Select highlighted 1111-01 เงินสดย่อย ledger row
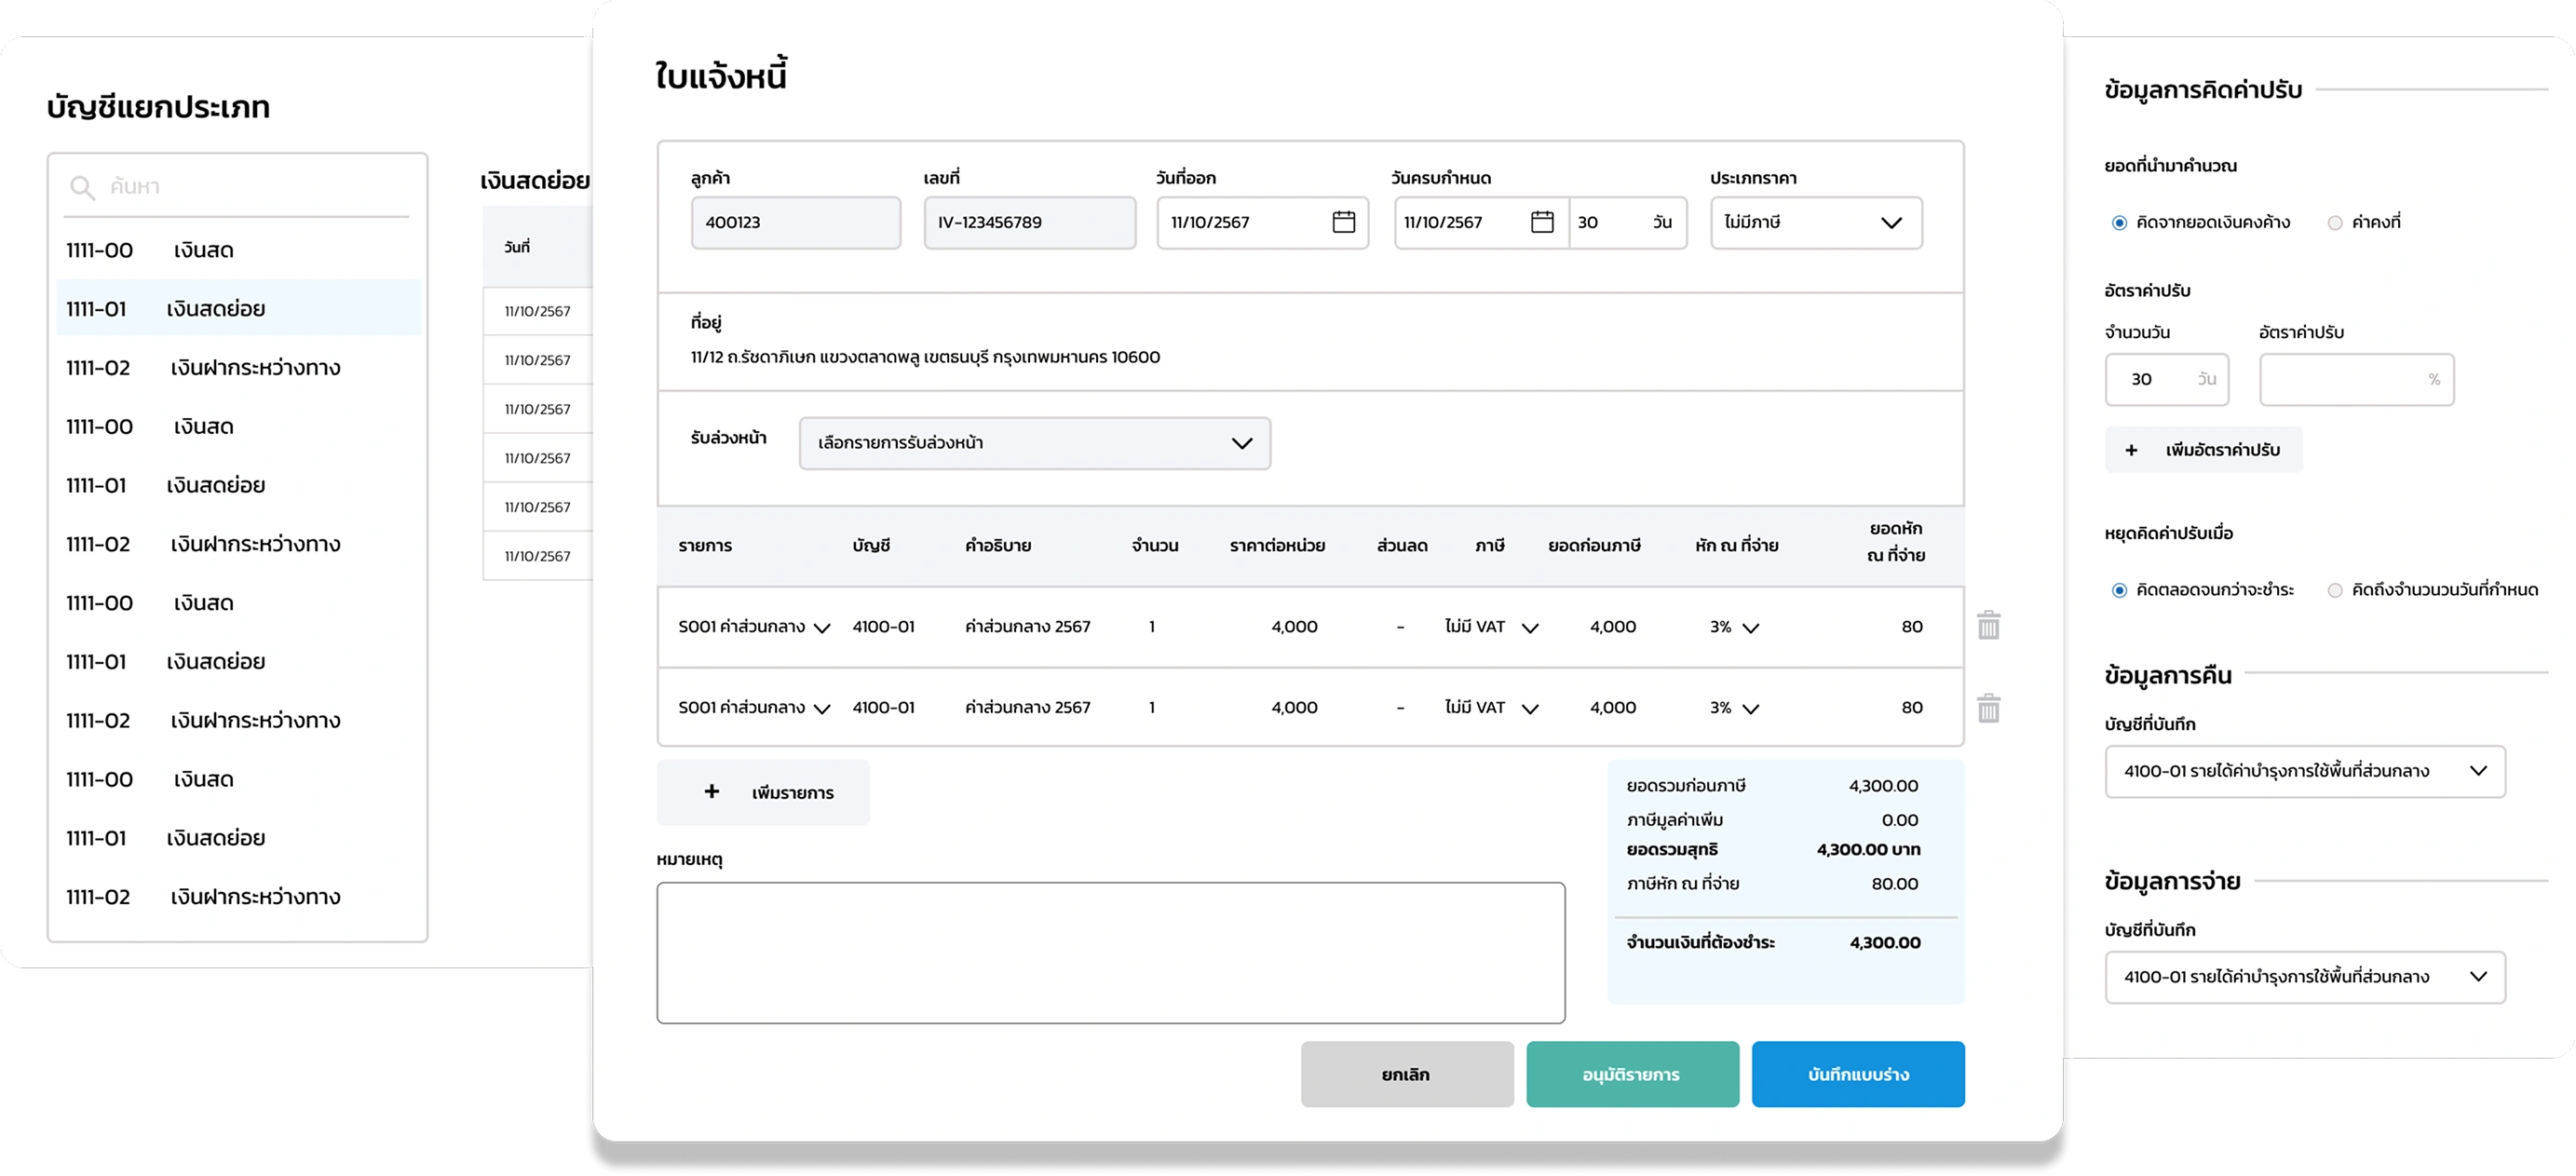The image size is (2576, 1176). tap(237, 309)
